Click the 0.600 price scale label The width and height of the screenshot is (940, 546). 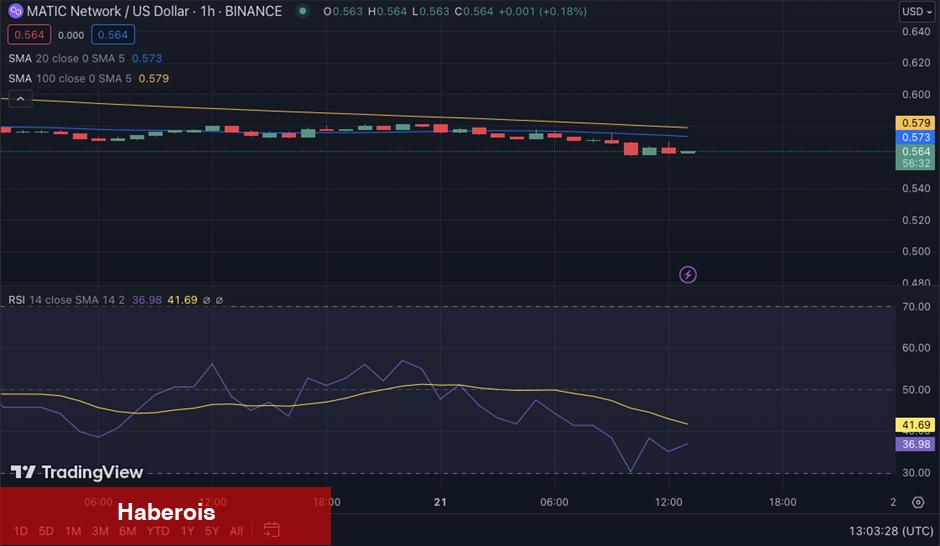click(x=916, y=94)
